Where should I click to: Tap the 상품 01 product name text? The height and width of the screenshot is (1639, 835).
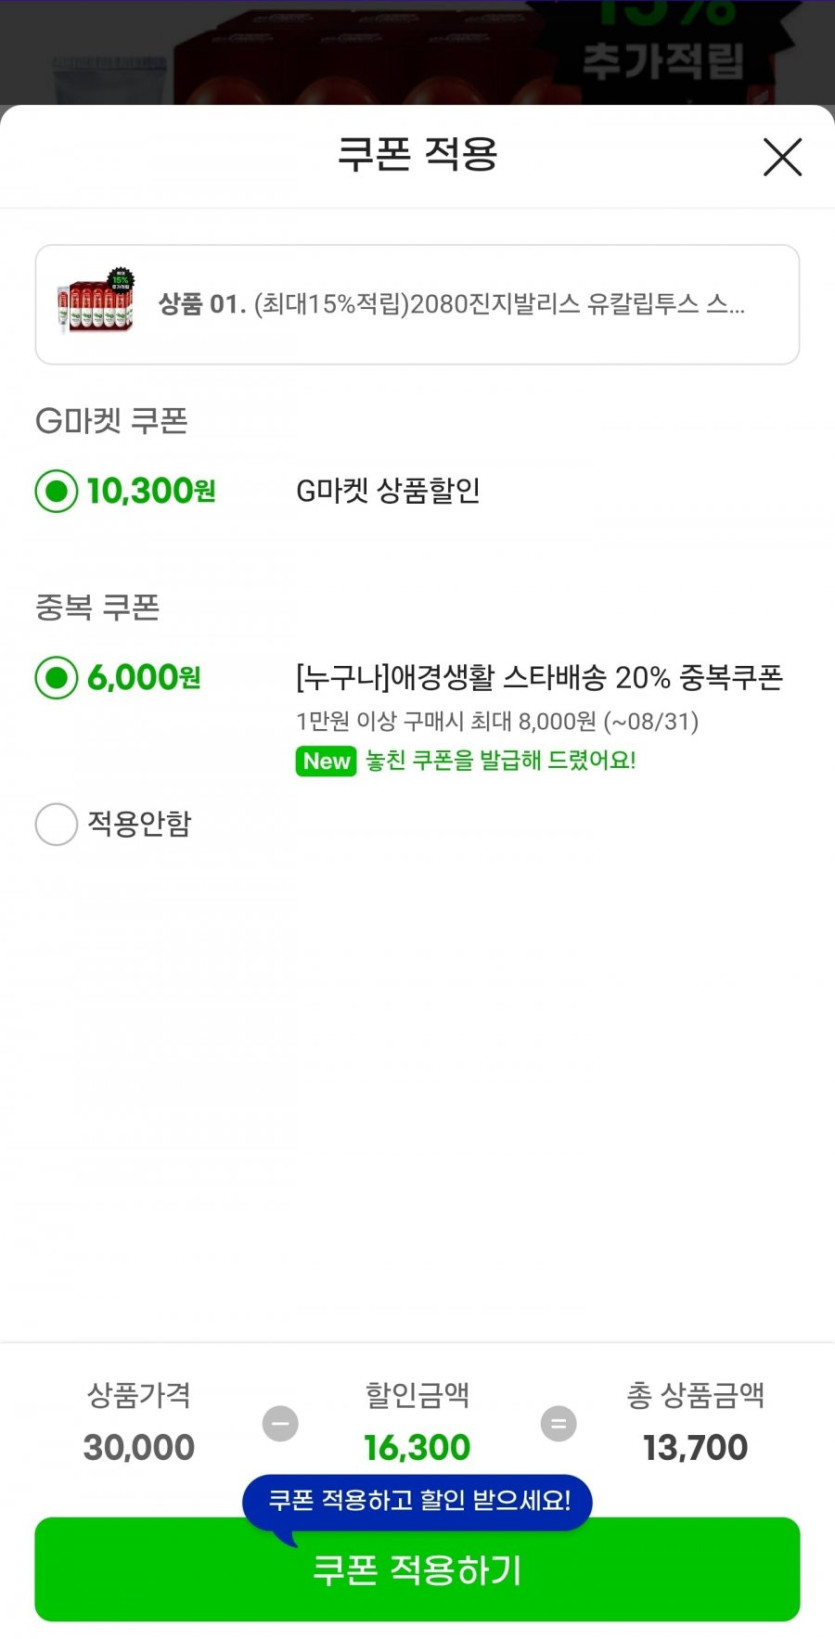click(451, 304)
